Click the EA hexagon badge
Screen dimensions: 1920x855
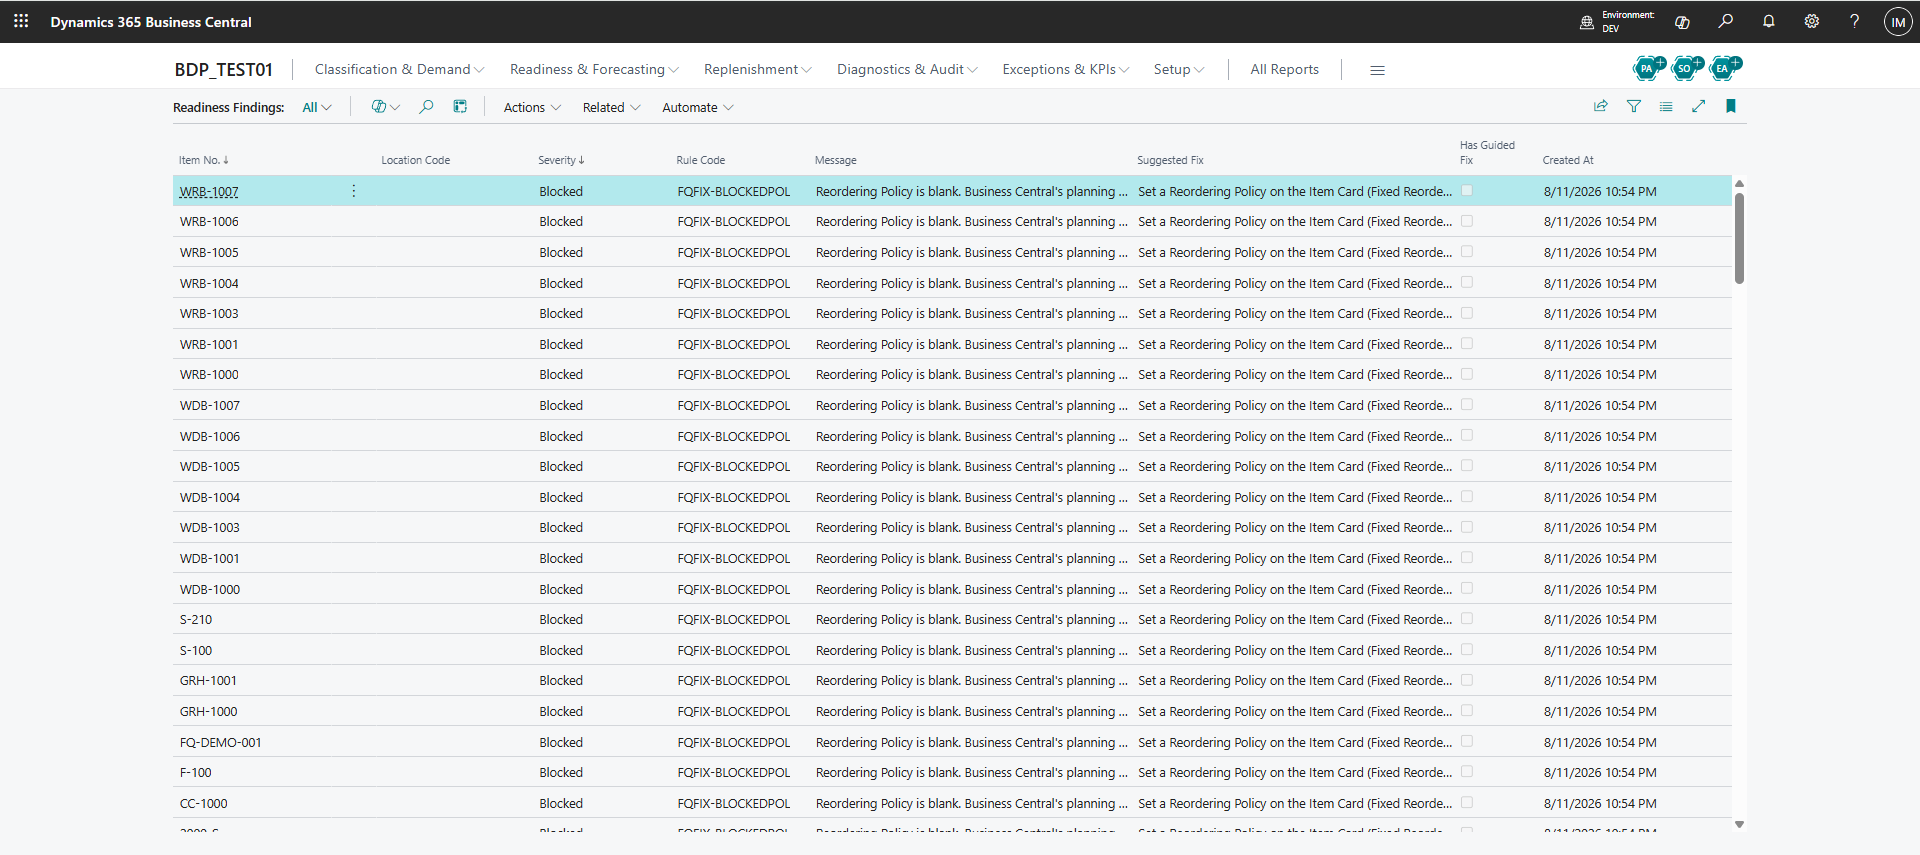point(1725,68)
